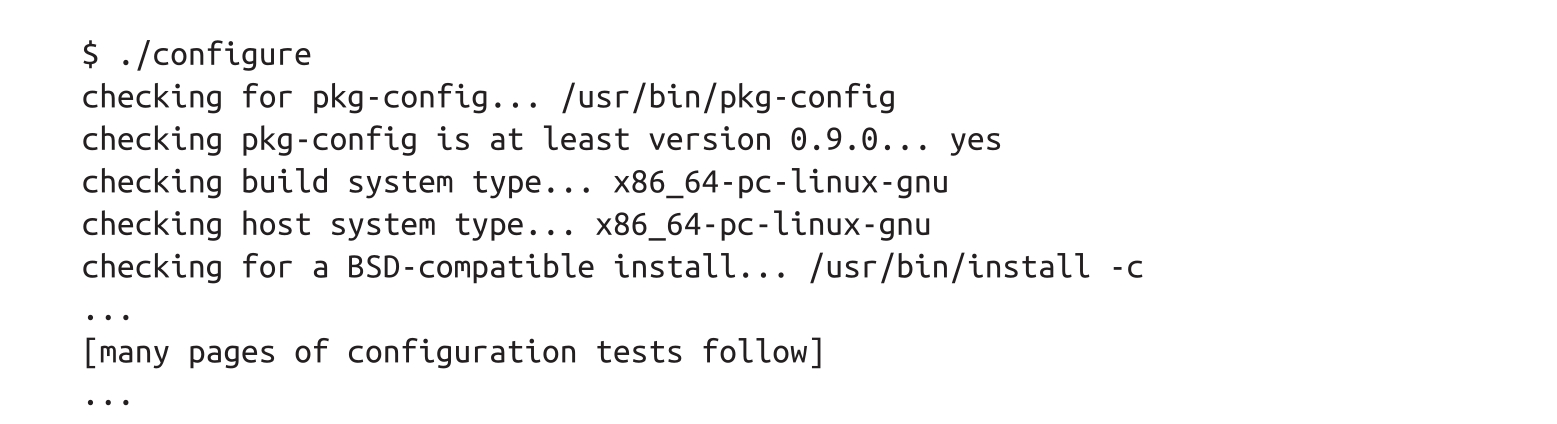This screenshot has height=424, width=1557.
Task: Click "checking" on the pkg-config path line
Action: pos(152,98)
